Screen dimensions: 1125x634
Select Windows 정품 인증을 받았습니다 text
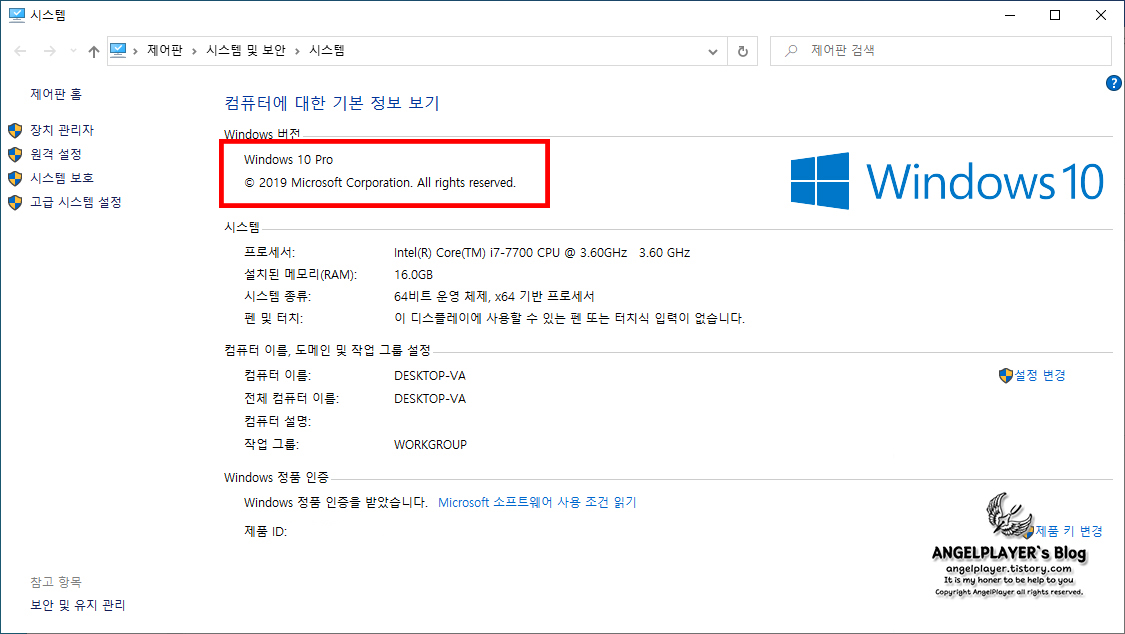(x=336, y=503)
